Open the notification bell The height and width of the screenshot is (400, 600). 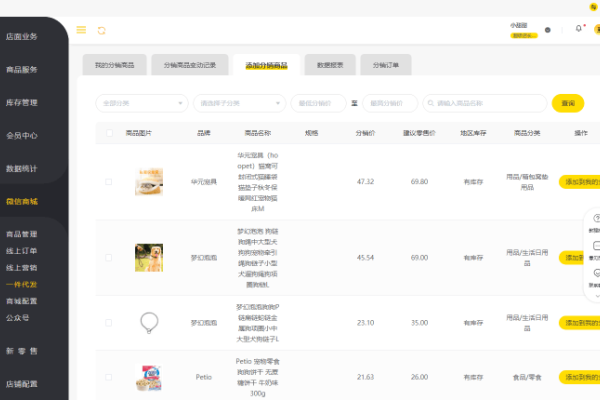[579, 28]
